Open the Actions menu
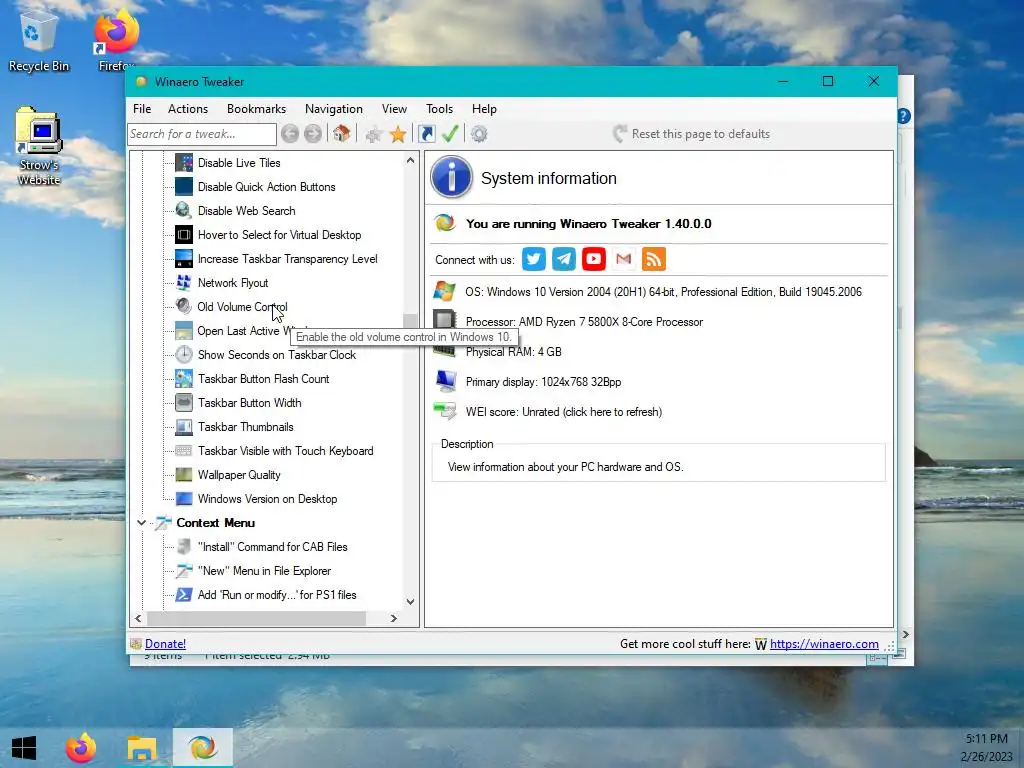Viewport: 1024px width, 768px height. (x=187, y=109)
